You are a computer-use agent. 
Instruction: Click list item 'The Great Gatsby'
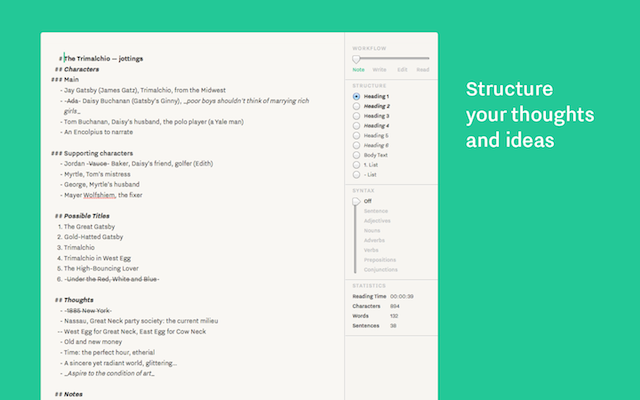pos(86,227)
